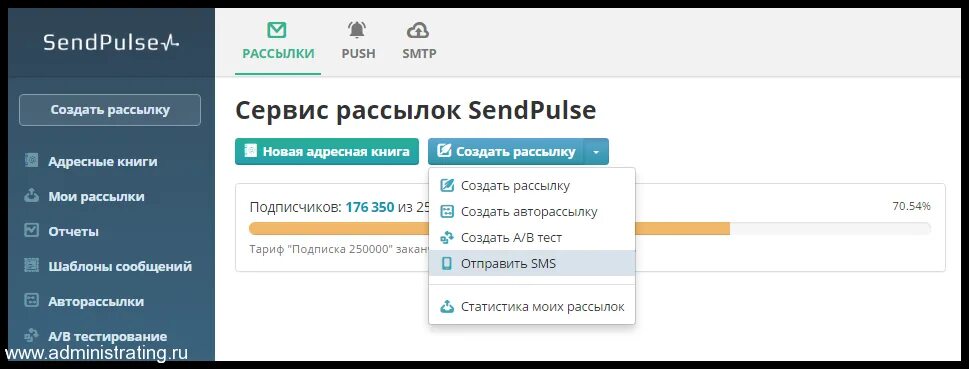Click the Отчеты chart icon
Viewport: 969px width, 369px height.
[x=31, y=231]
